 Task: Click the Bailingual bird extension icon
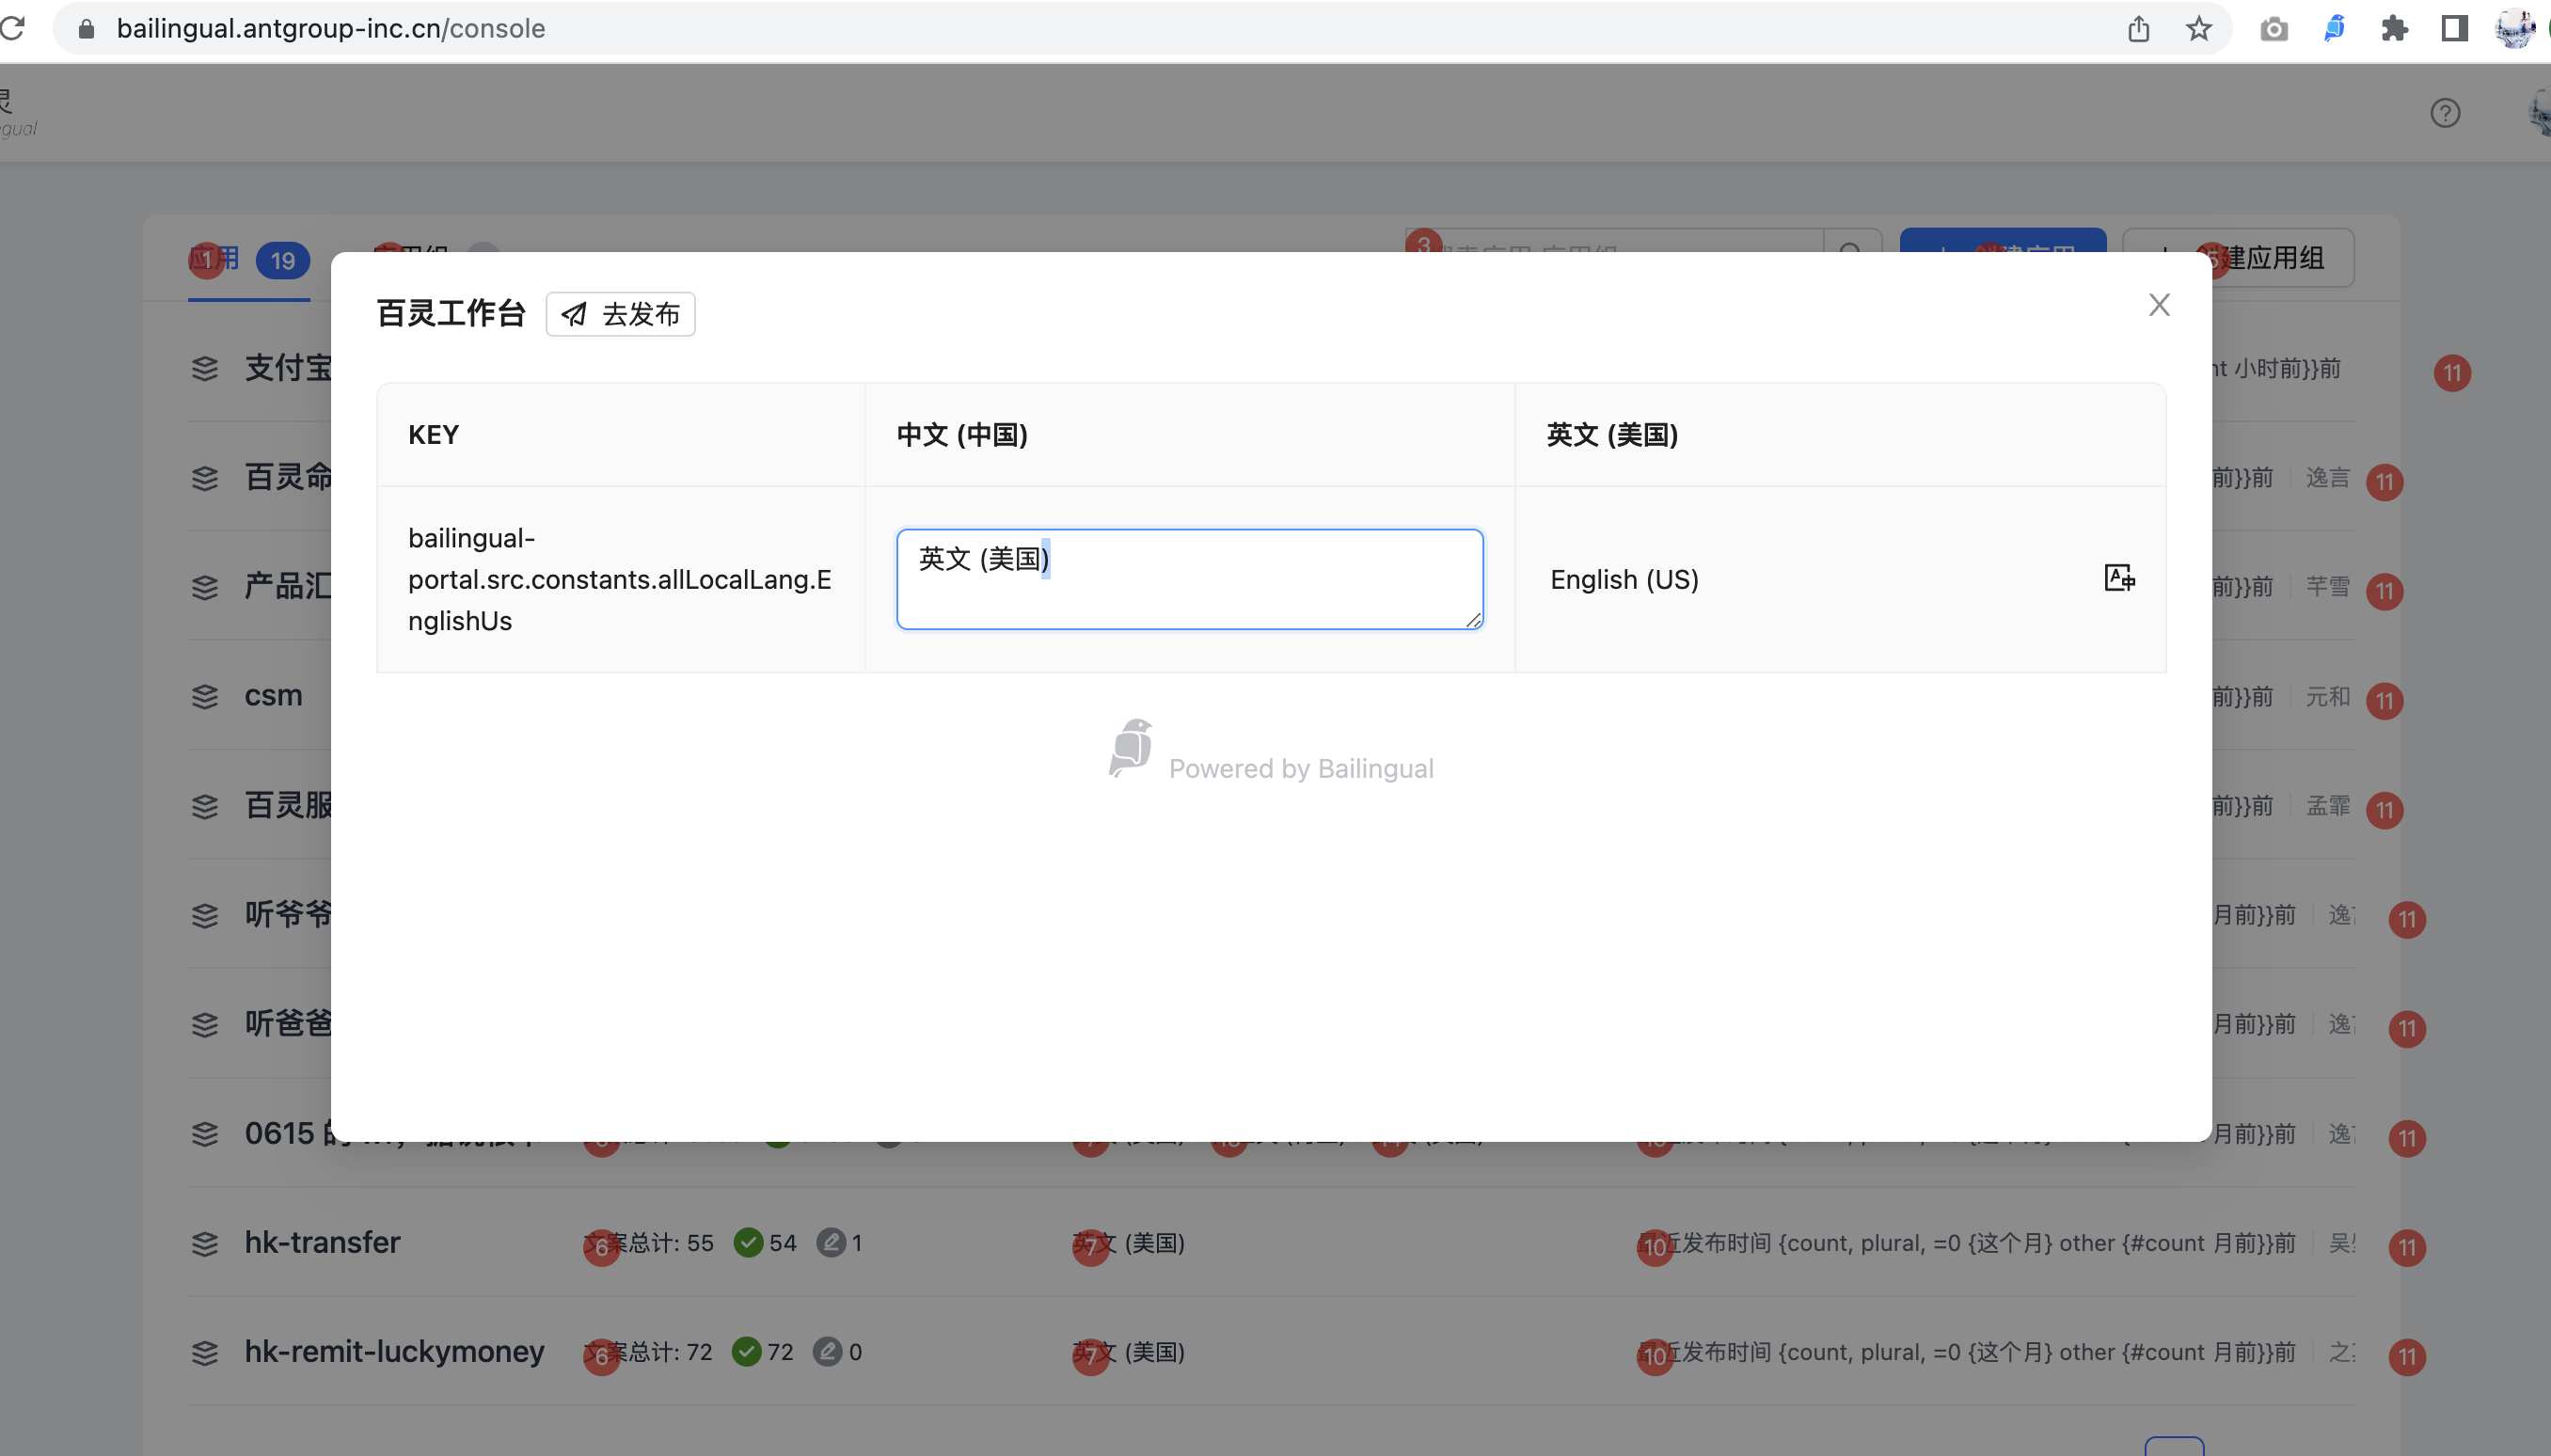pos(2333,29)
